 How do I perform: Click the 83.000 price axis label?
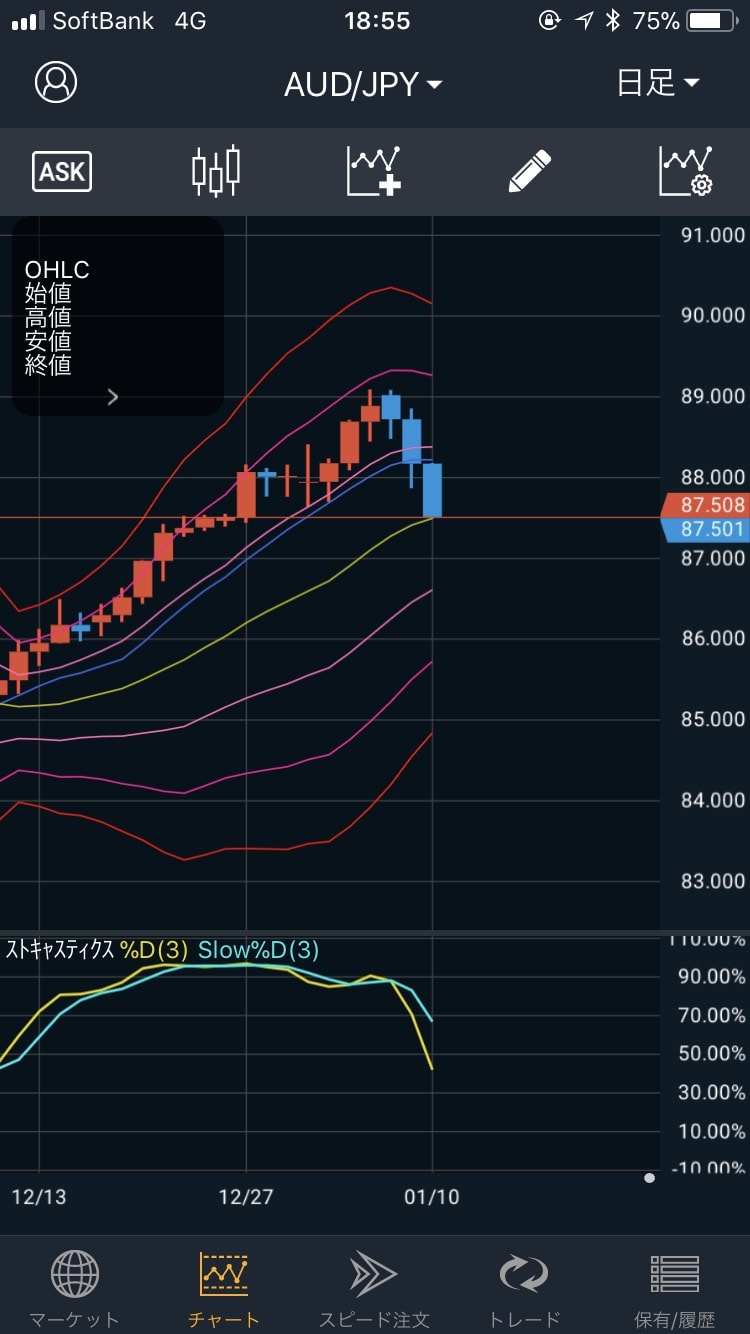point(713,881)
